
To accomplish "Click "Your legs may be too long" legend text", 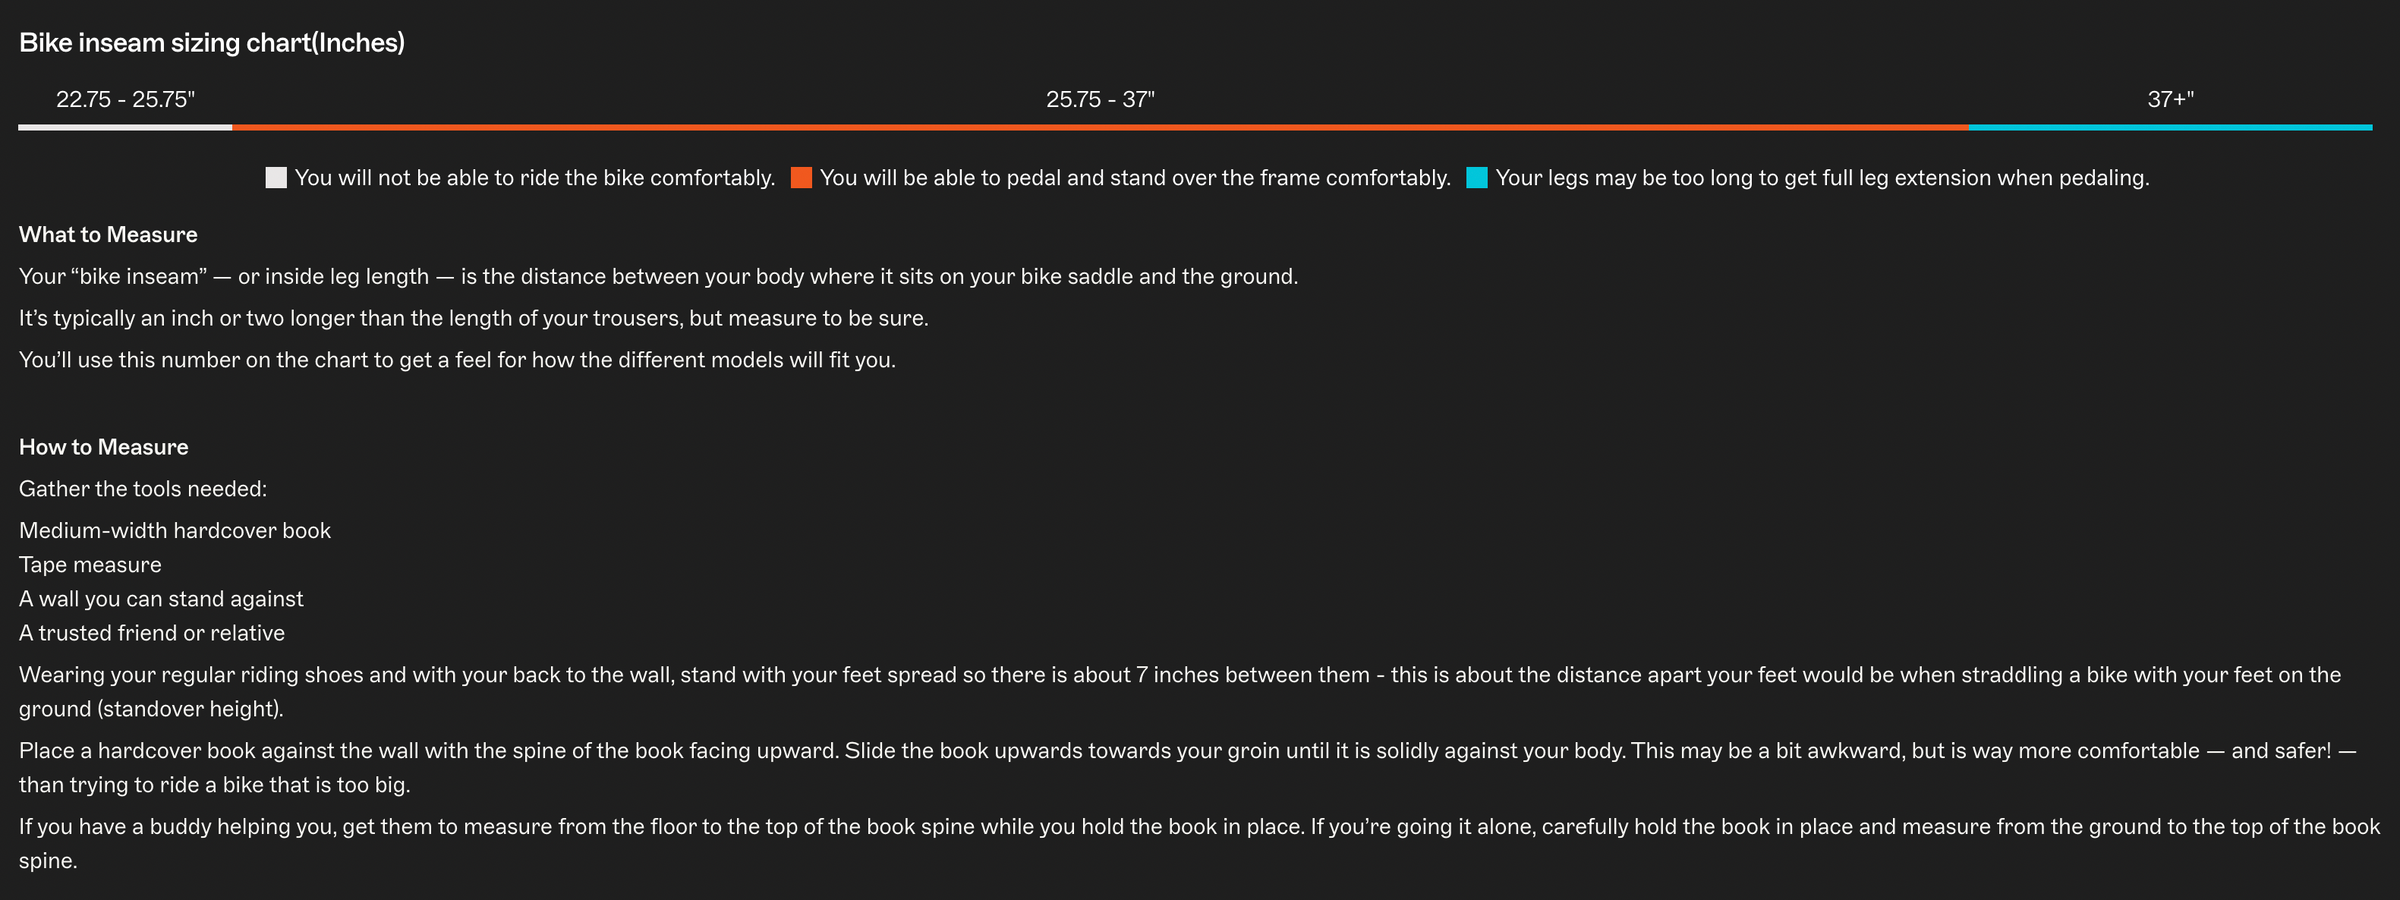I will coord(1822,178).
